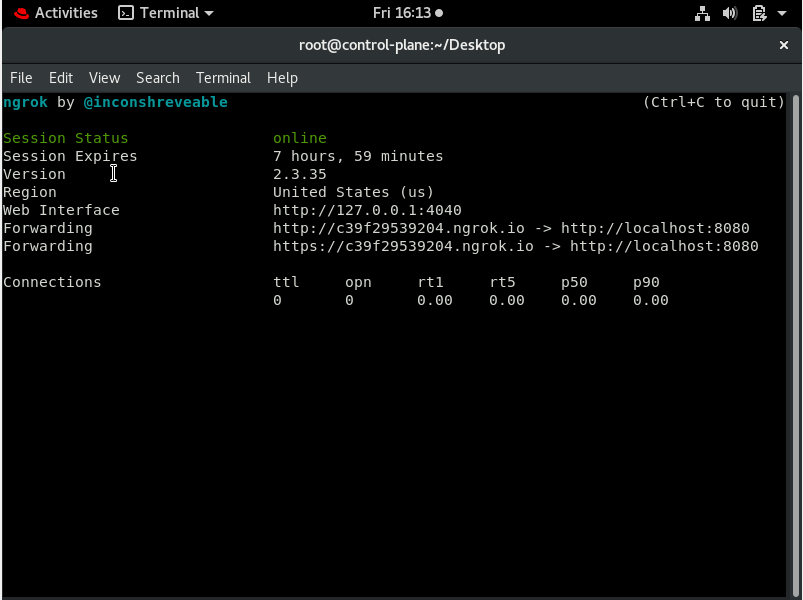Click the network connection status icon
Viewport: 803px width, 600px height.
[x=702, y=13]
